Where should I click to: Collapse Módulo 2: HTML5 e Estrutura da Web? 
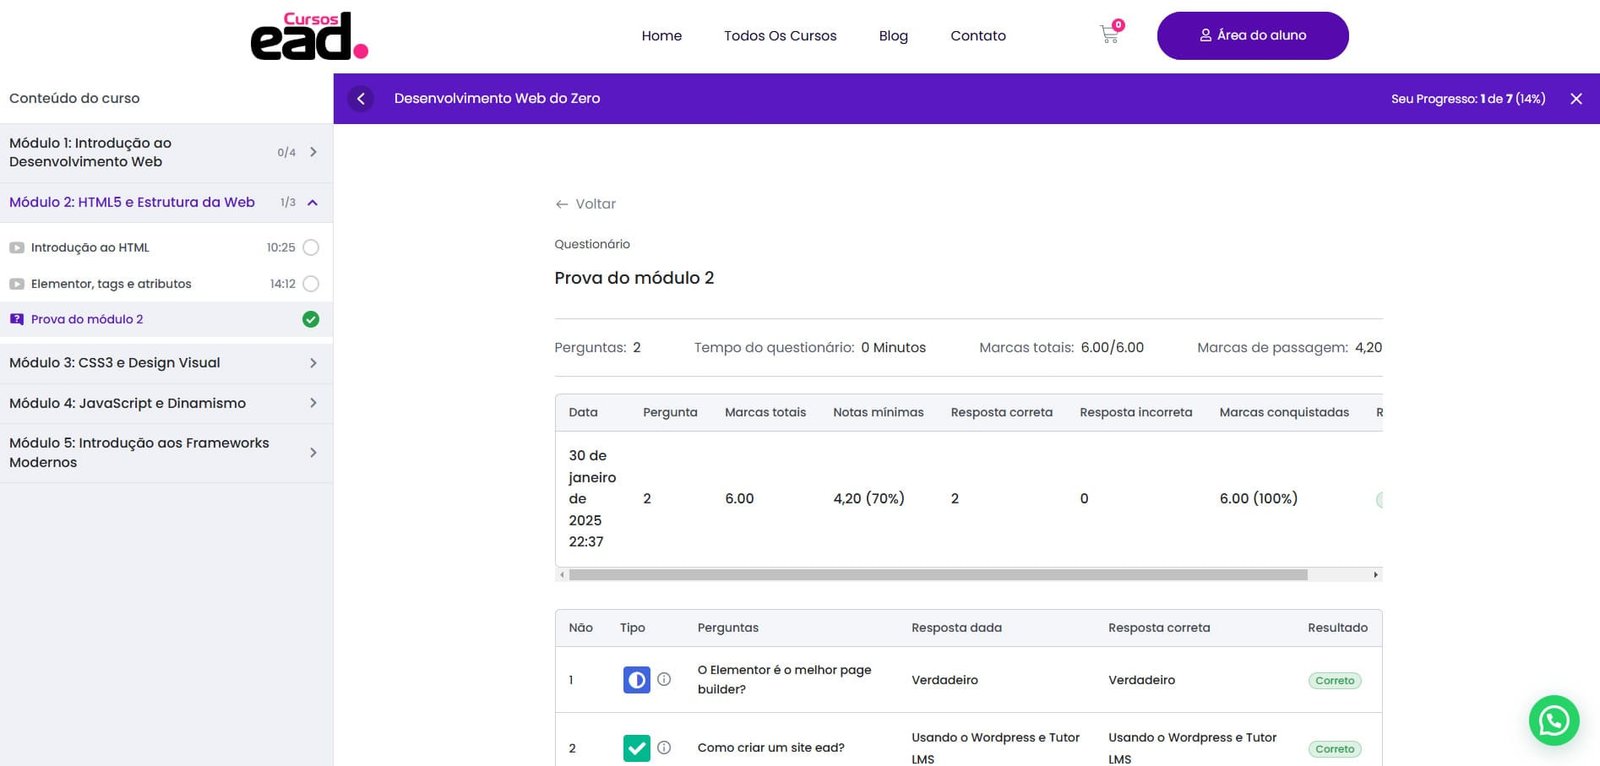pos(313,203)
